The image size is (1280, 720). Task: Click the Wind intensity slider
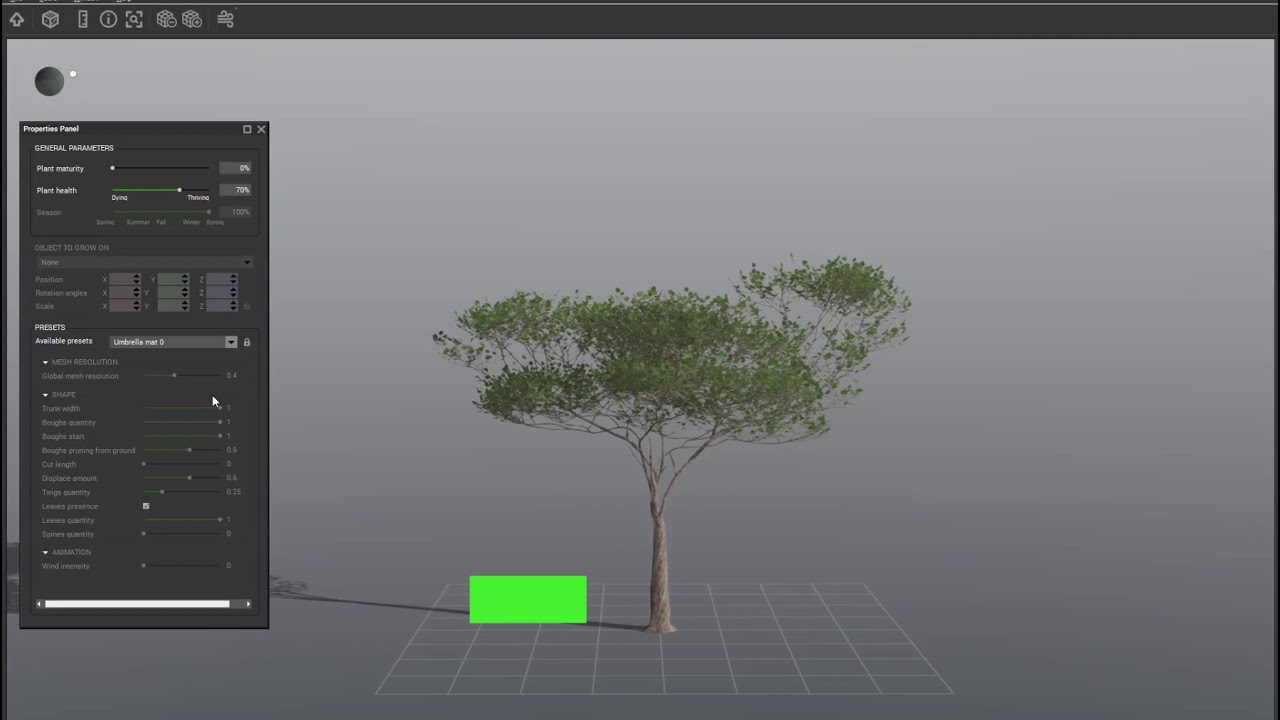(x=182, y=566)
